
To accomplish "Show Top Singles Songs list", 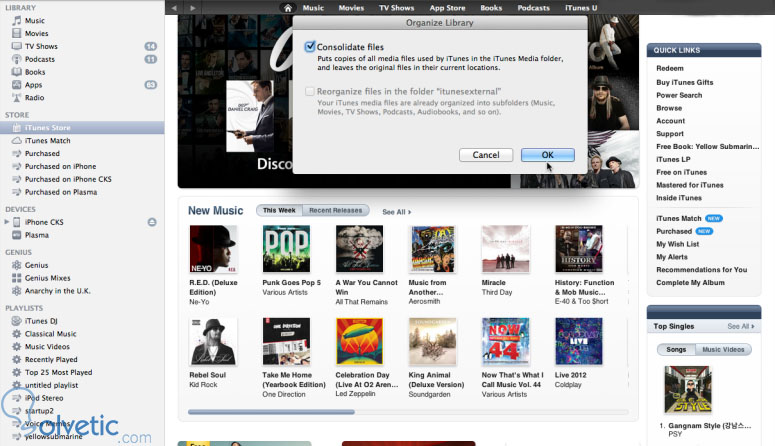I will tap(676, 350).
